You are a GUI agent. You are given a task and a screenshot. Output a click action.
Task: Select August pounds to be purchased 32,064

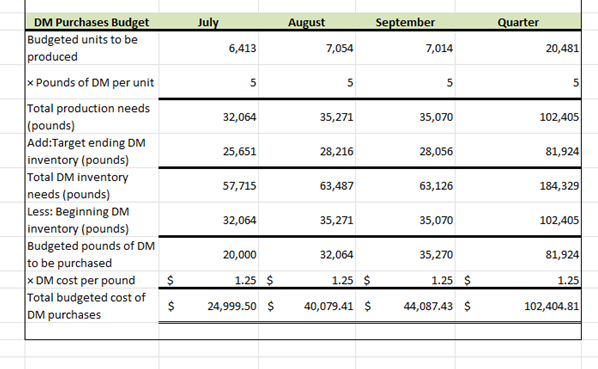click(x=307, y=254)
